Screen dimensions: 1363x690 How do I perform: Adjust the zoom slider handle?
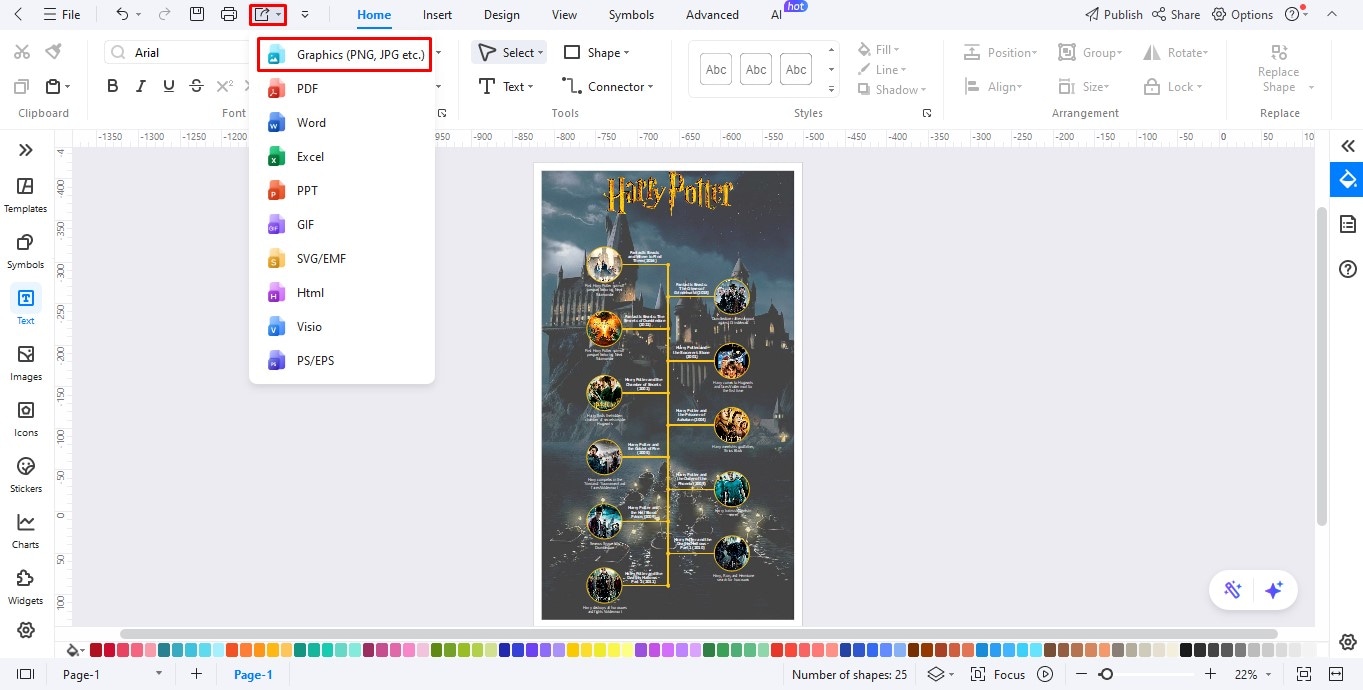(x=1106, y=674)
